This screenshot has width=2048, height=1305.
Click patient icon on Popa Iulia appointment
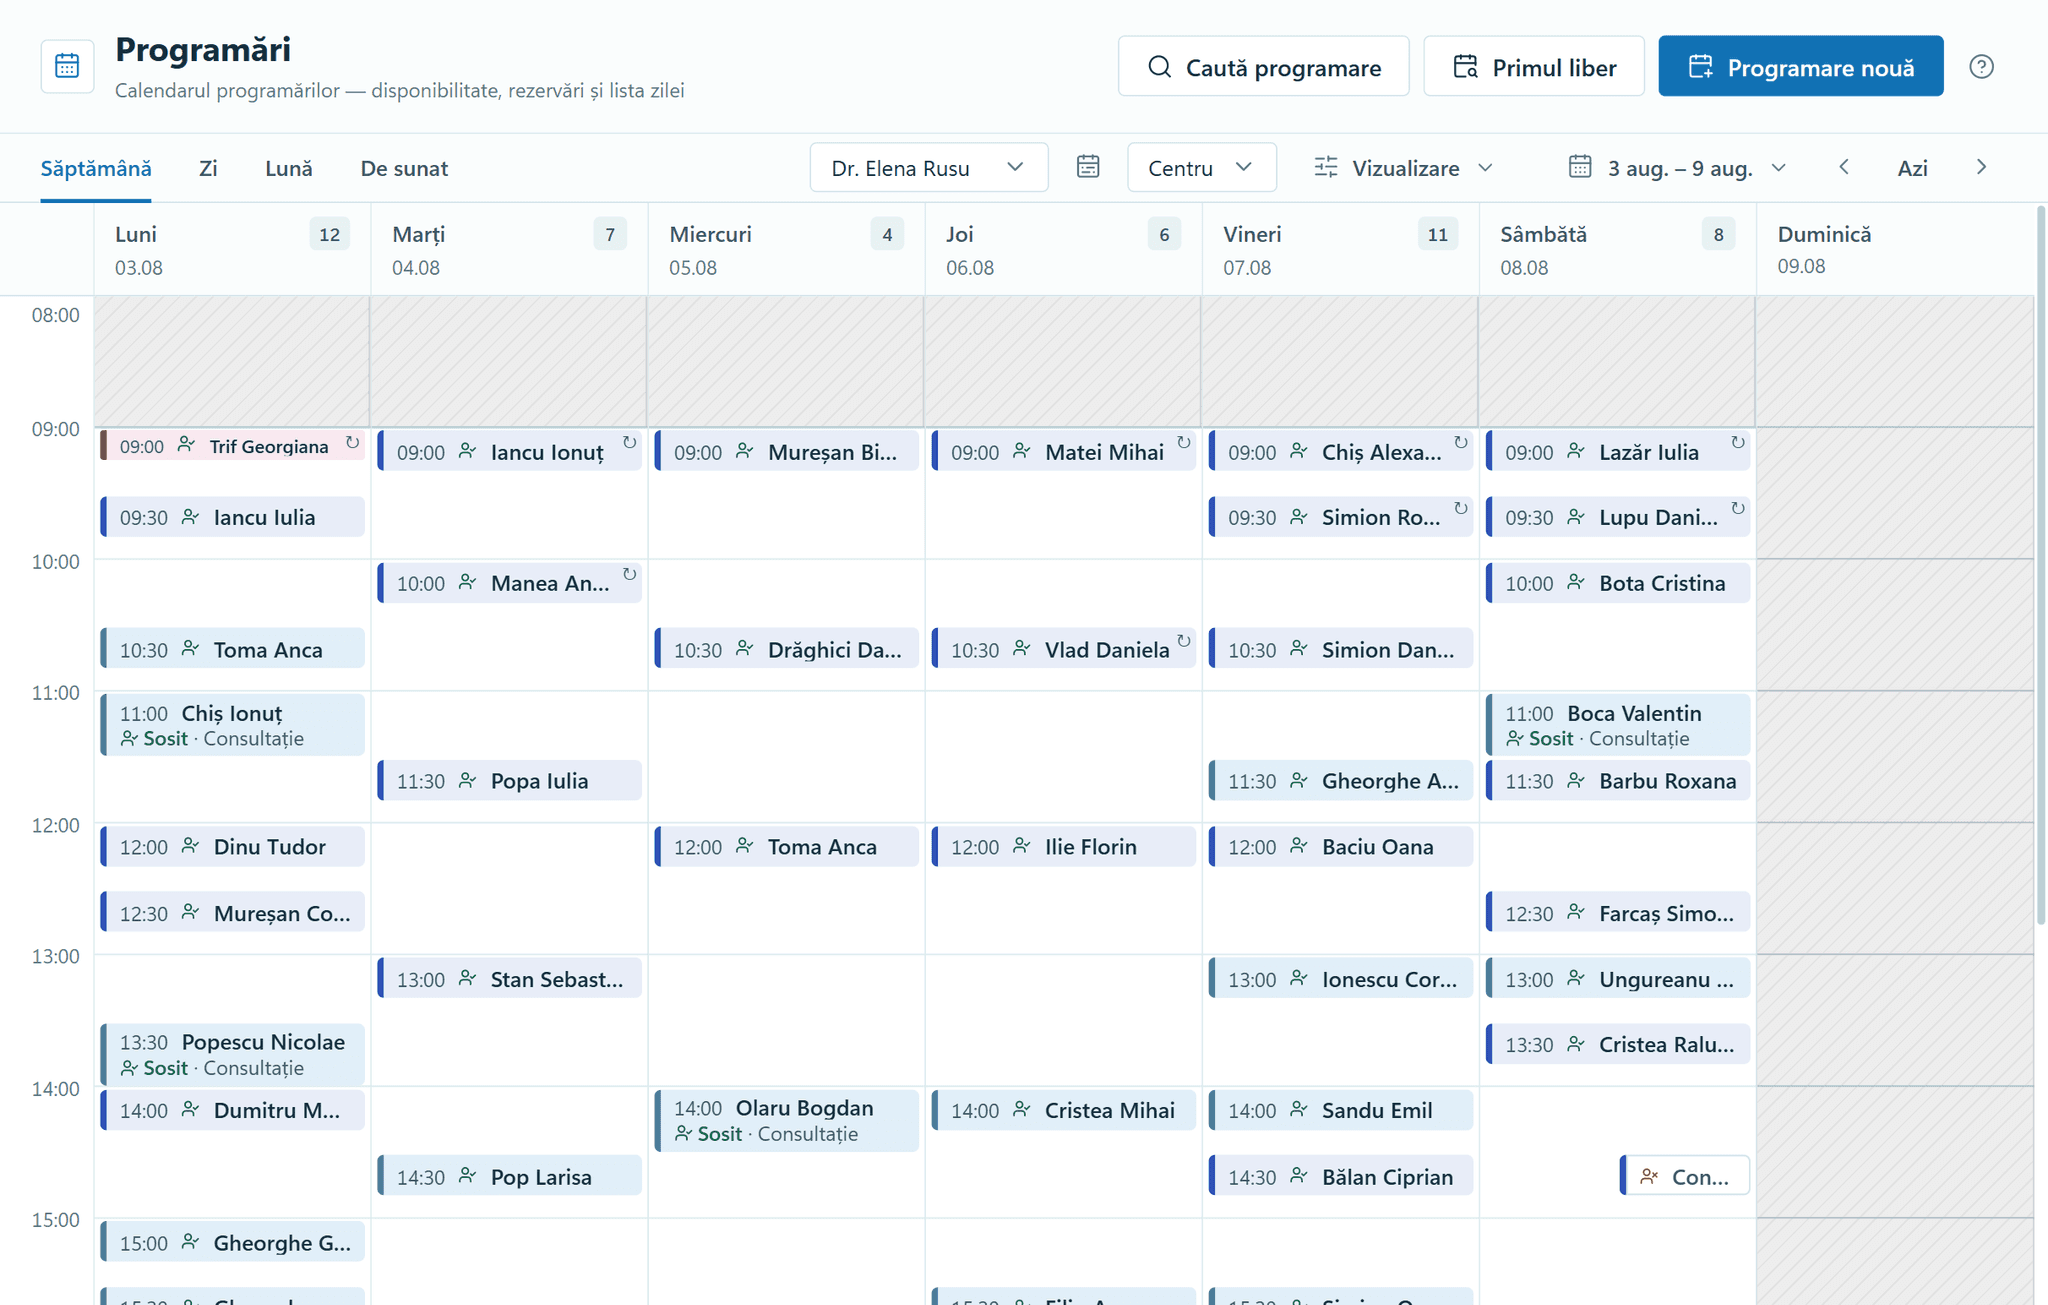467,780
